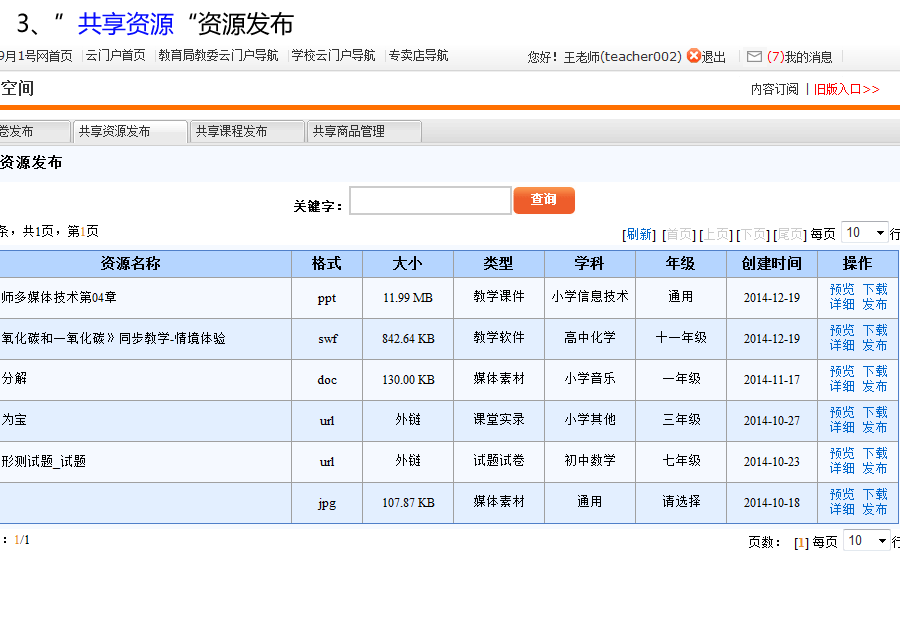Click the envelope icon for messages

point(754,57)
